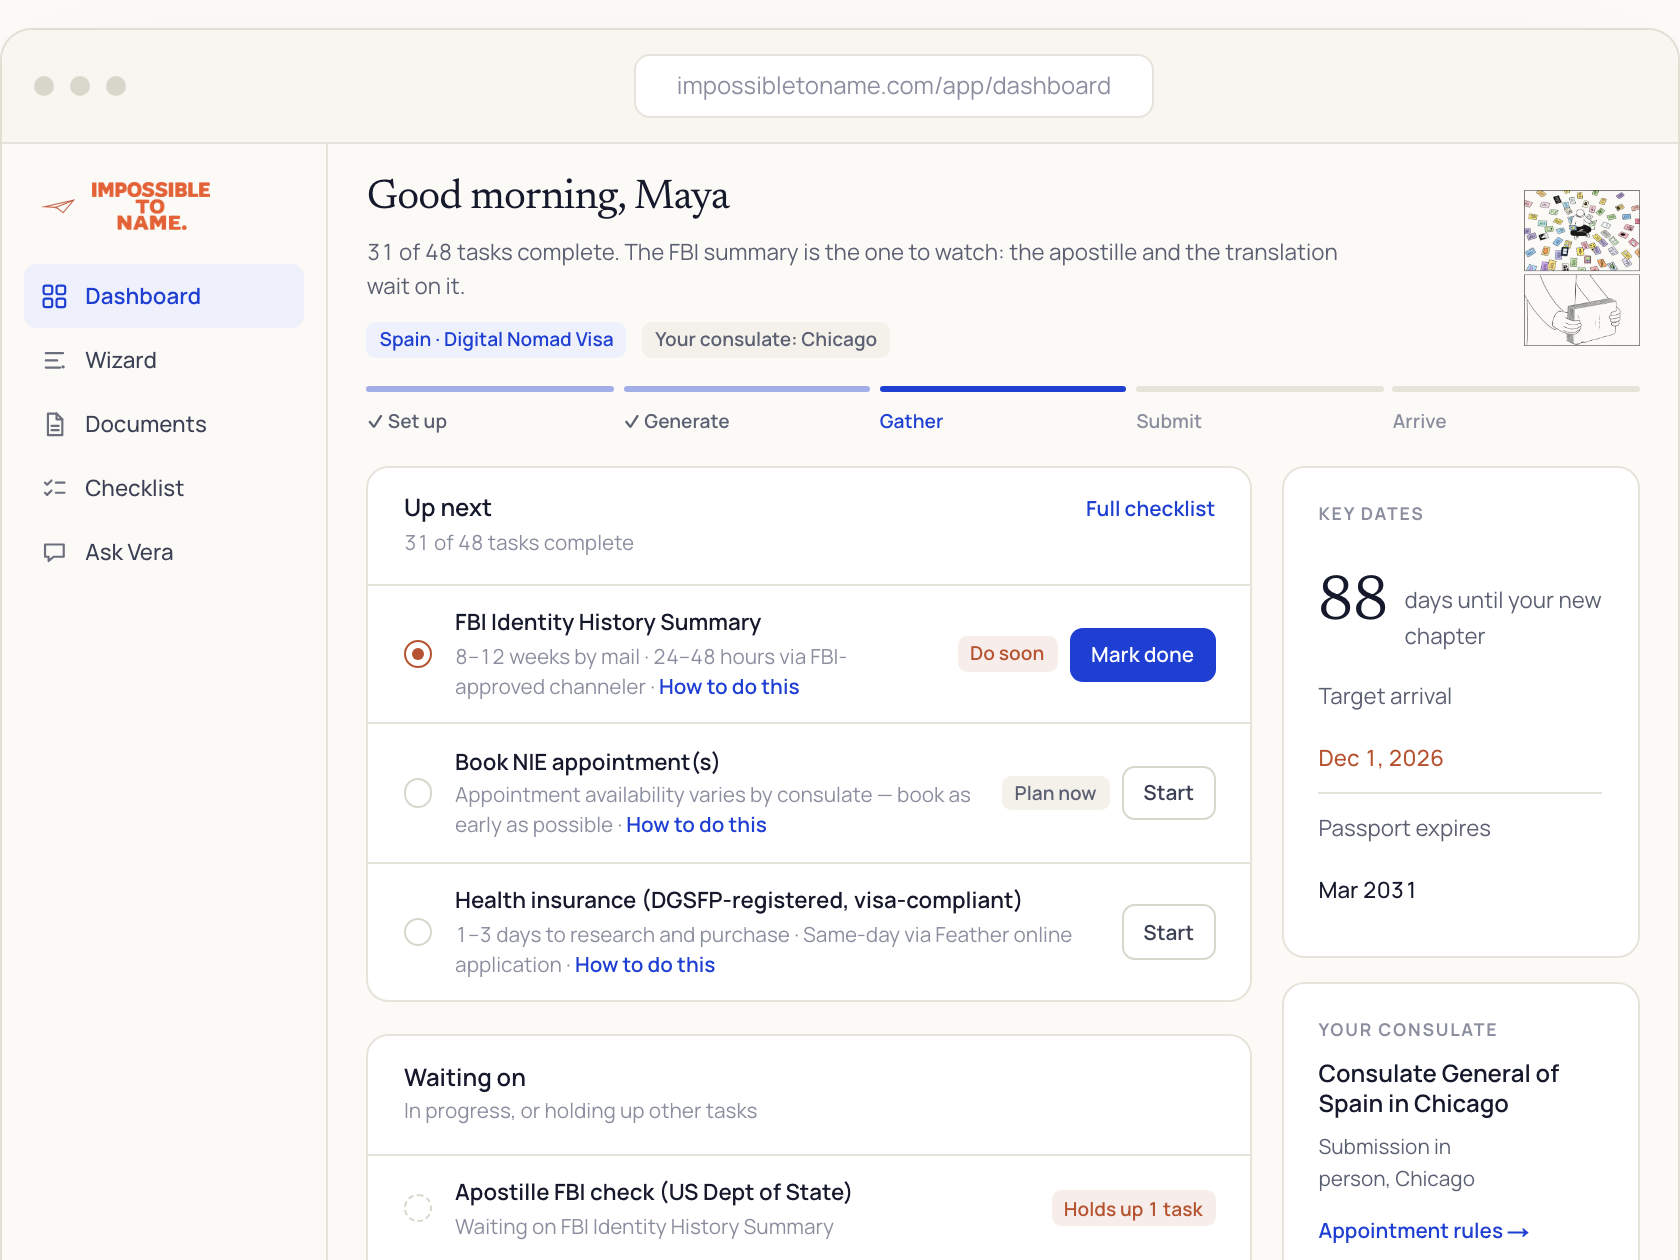The width and height of the screenshot is (1680, 1260).
Task: Click the Checklist icon in sidebar
Action: 54,488
